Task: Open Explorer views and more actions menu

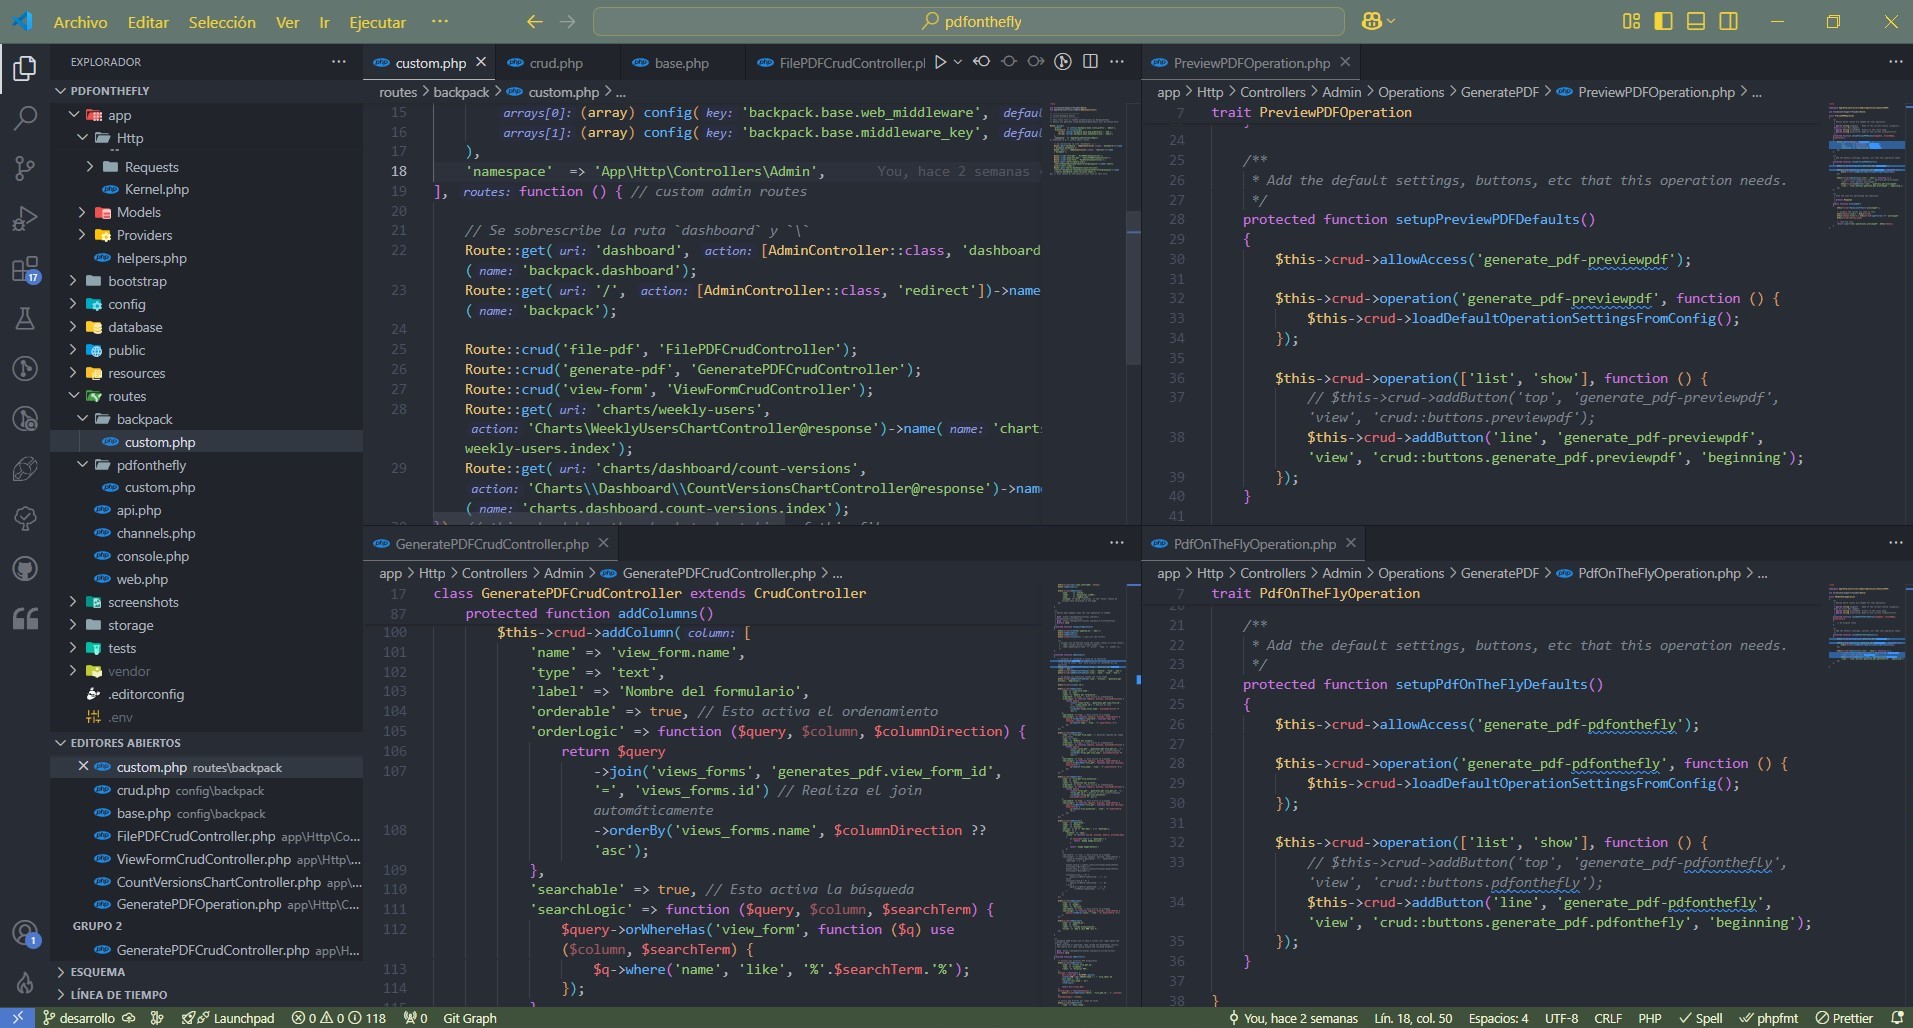Action: tap(339, 62)
